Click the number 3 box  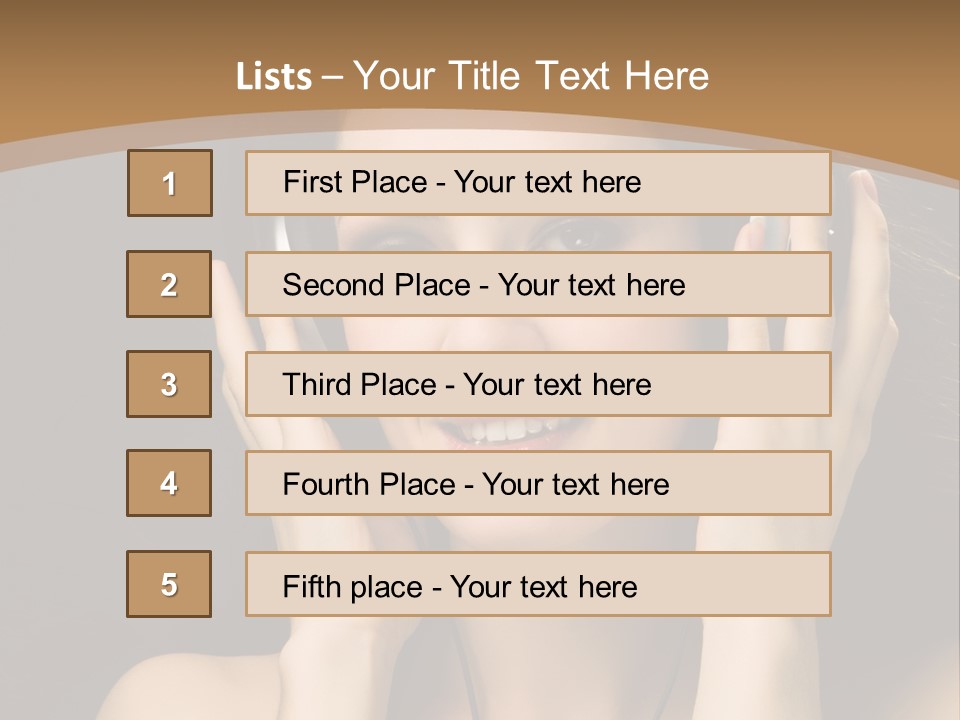click(x=169, y=384)
